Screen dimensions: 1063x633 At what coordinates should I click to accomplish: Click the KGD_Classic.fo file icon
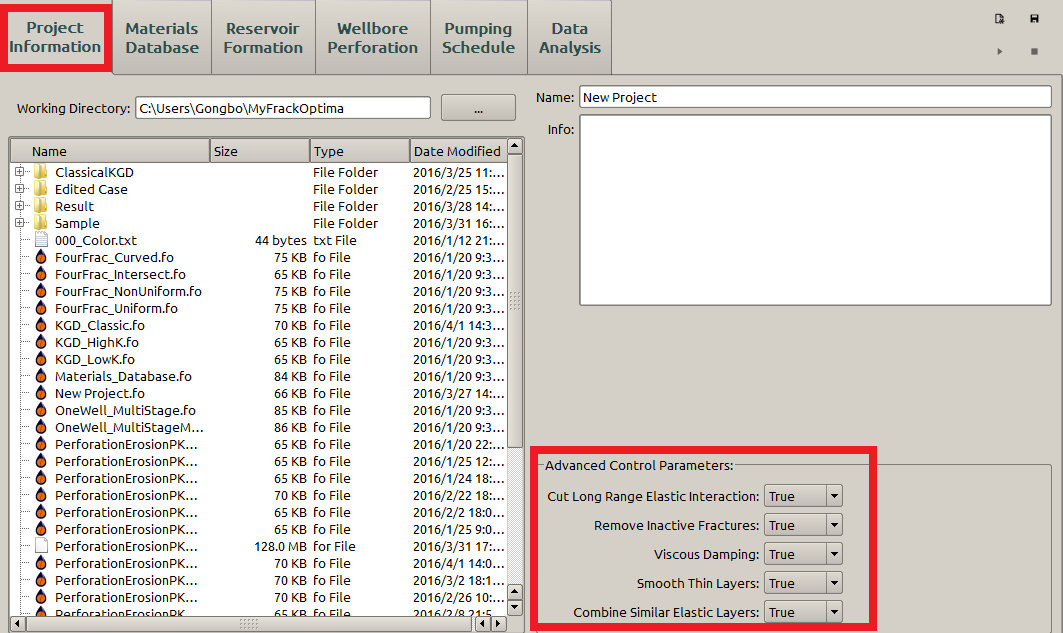(x=41, y=325)
